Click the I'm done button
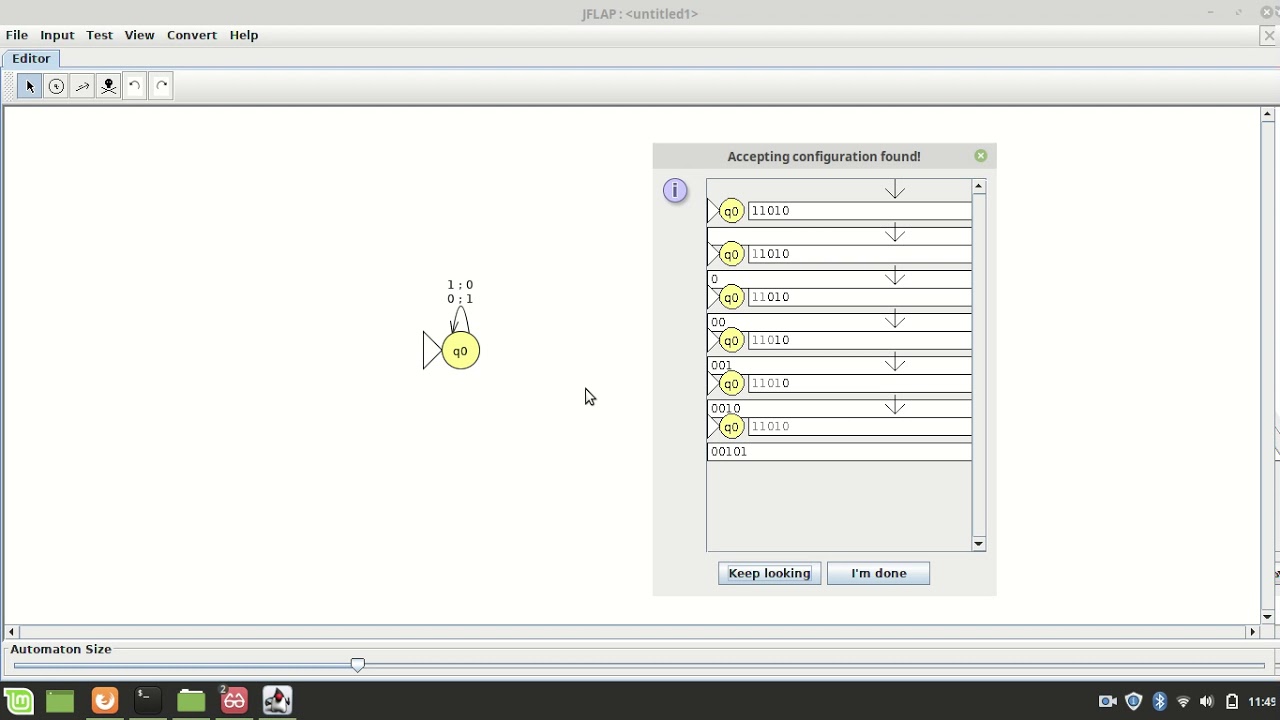The image size is (1280, 720). pos(878,573)
